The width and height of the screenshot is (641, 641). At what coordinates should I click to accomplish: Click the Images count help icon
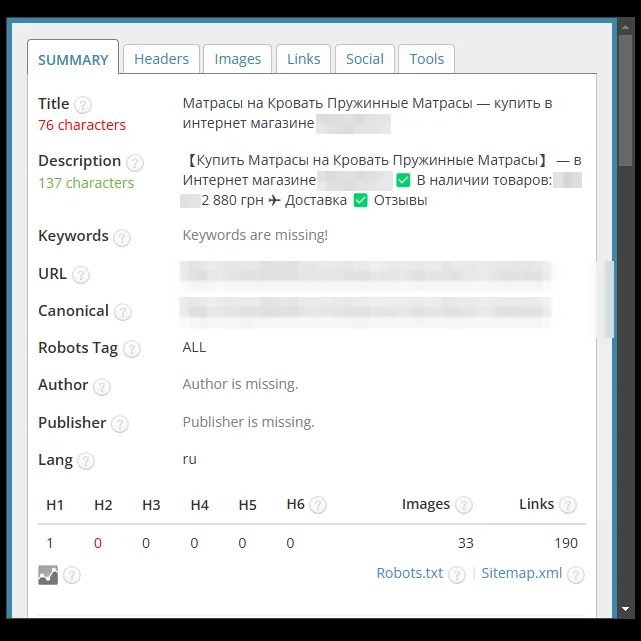[464, 505]
